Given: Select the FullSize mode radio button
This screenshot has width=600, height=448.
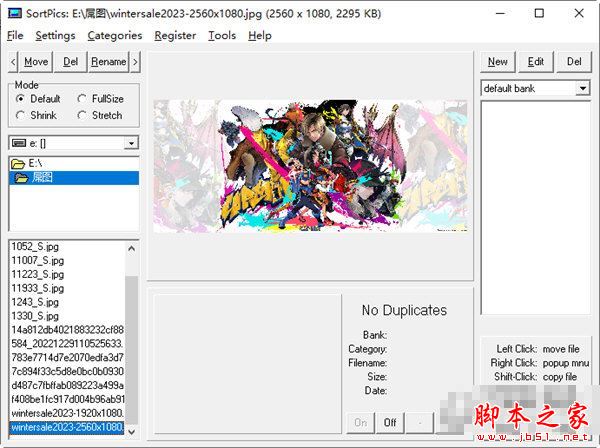Looking at the screenshot, I should (x=82, y=99).
